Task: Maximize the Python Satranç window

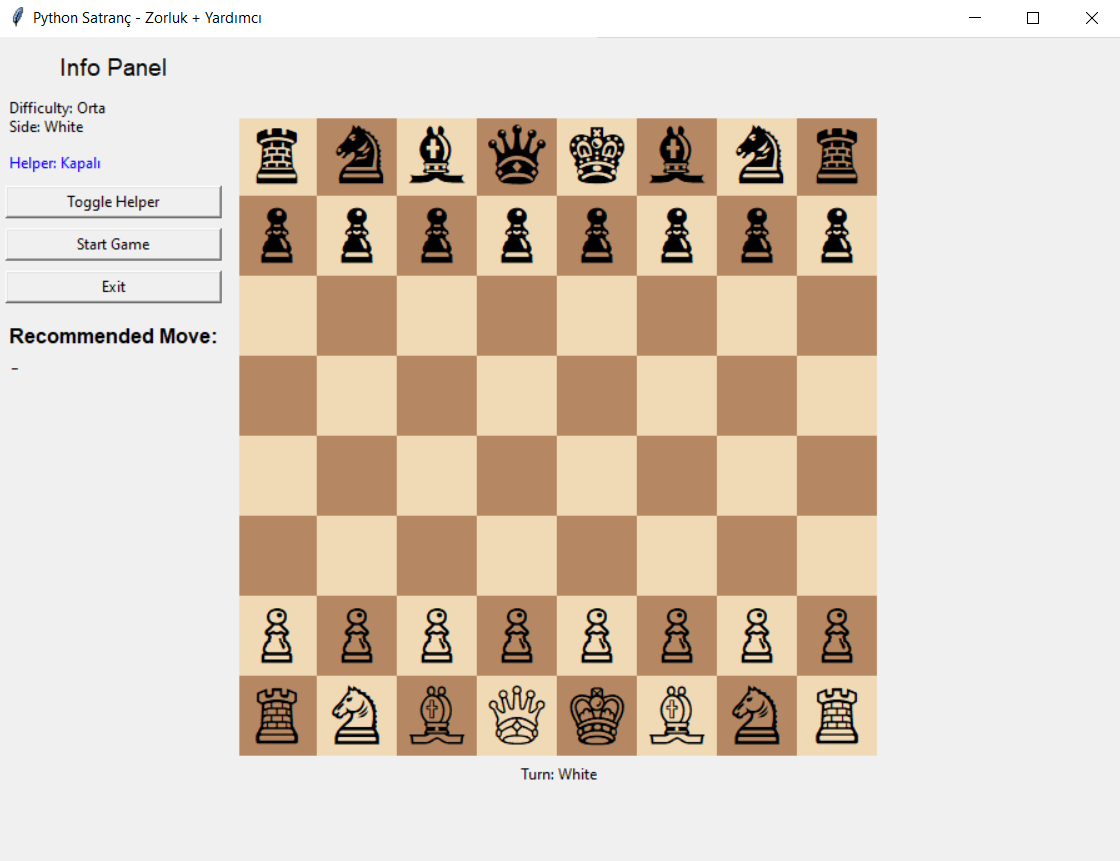Action: (1033, 18)
